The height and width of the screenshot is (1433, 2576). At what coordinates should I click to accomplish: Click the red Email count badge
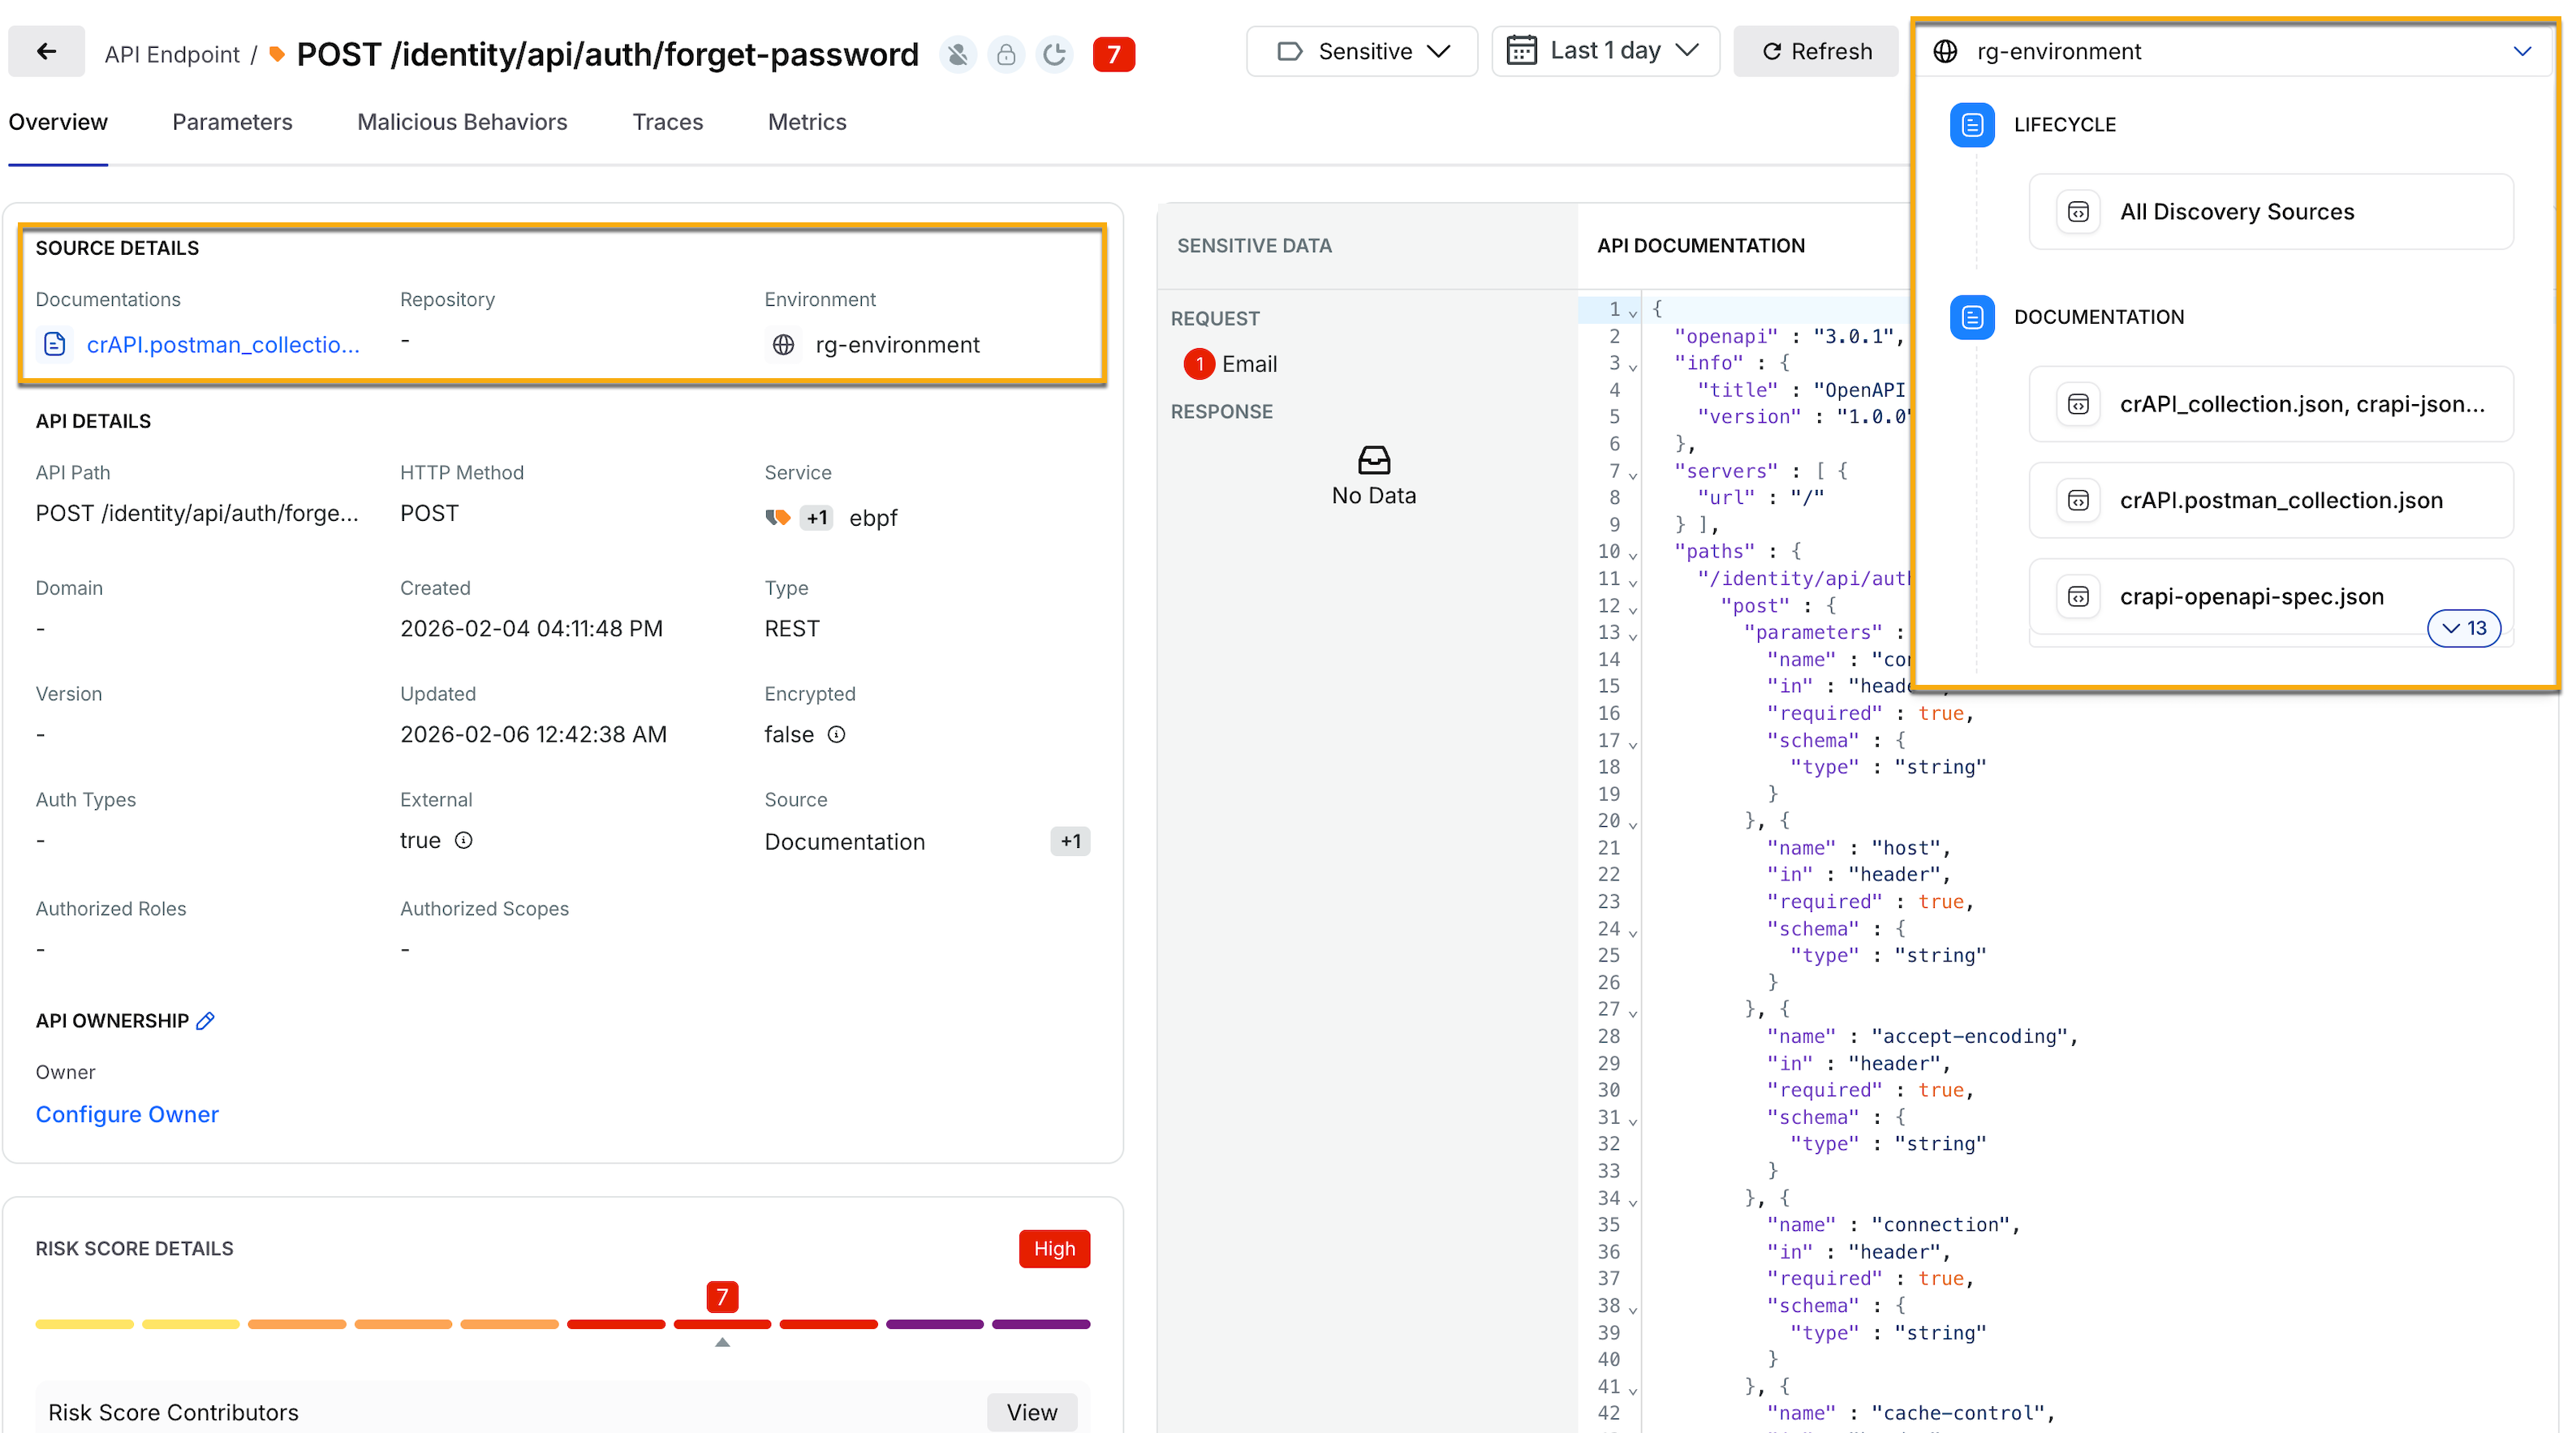tap(1199, 364)
